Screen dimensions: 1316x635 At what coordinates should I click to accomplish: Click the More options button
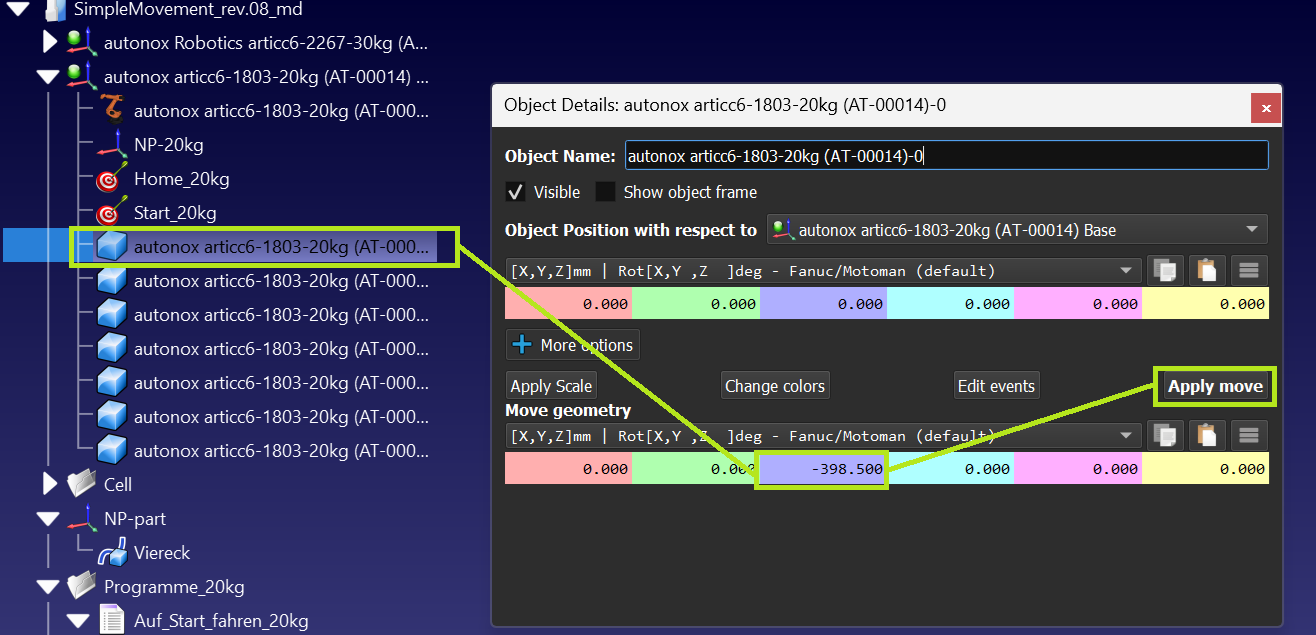tap(573, 345)
